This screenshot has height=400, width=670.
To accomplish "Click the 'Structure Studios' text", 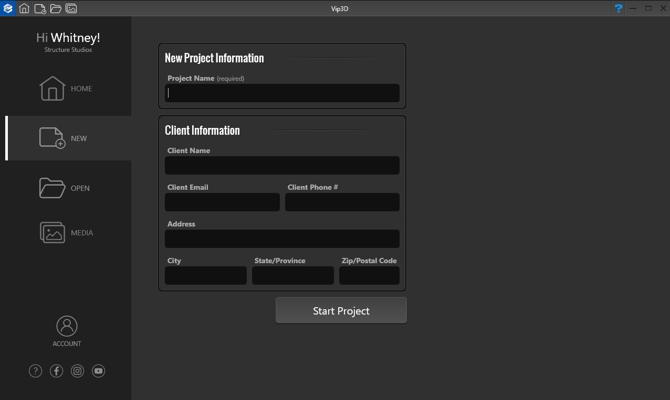I will (68, 50).
